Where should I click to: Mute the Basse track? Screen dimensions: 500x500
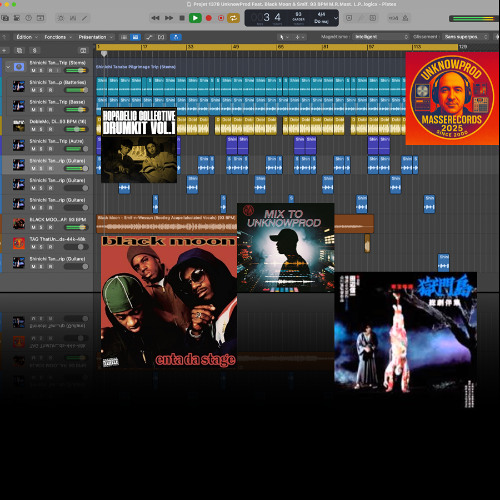pyautogui.click(x=33, y=110)
